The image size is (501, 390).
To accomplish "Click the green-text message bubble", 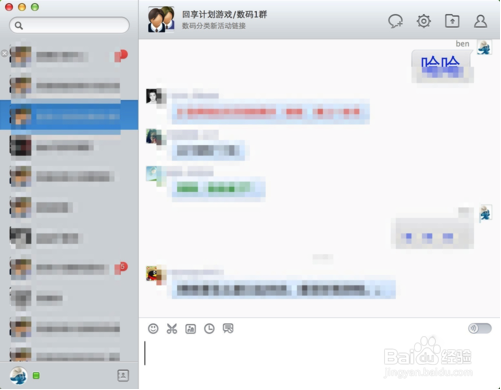I will tap(218, 189).
